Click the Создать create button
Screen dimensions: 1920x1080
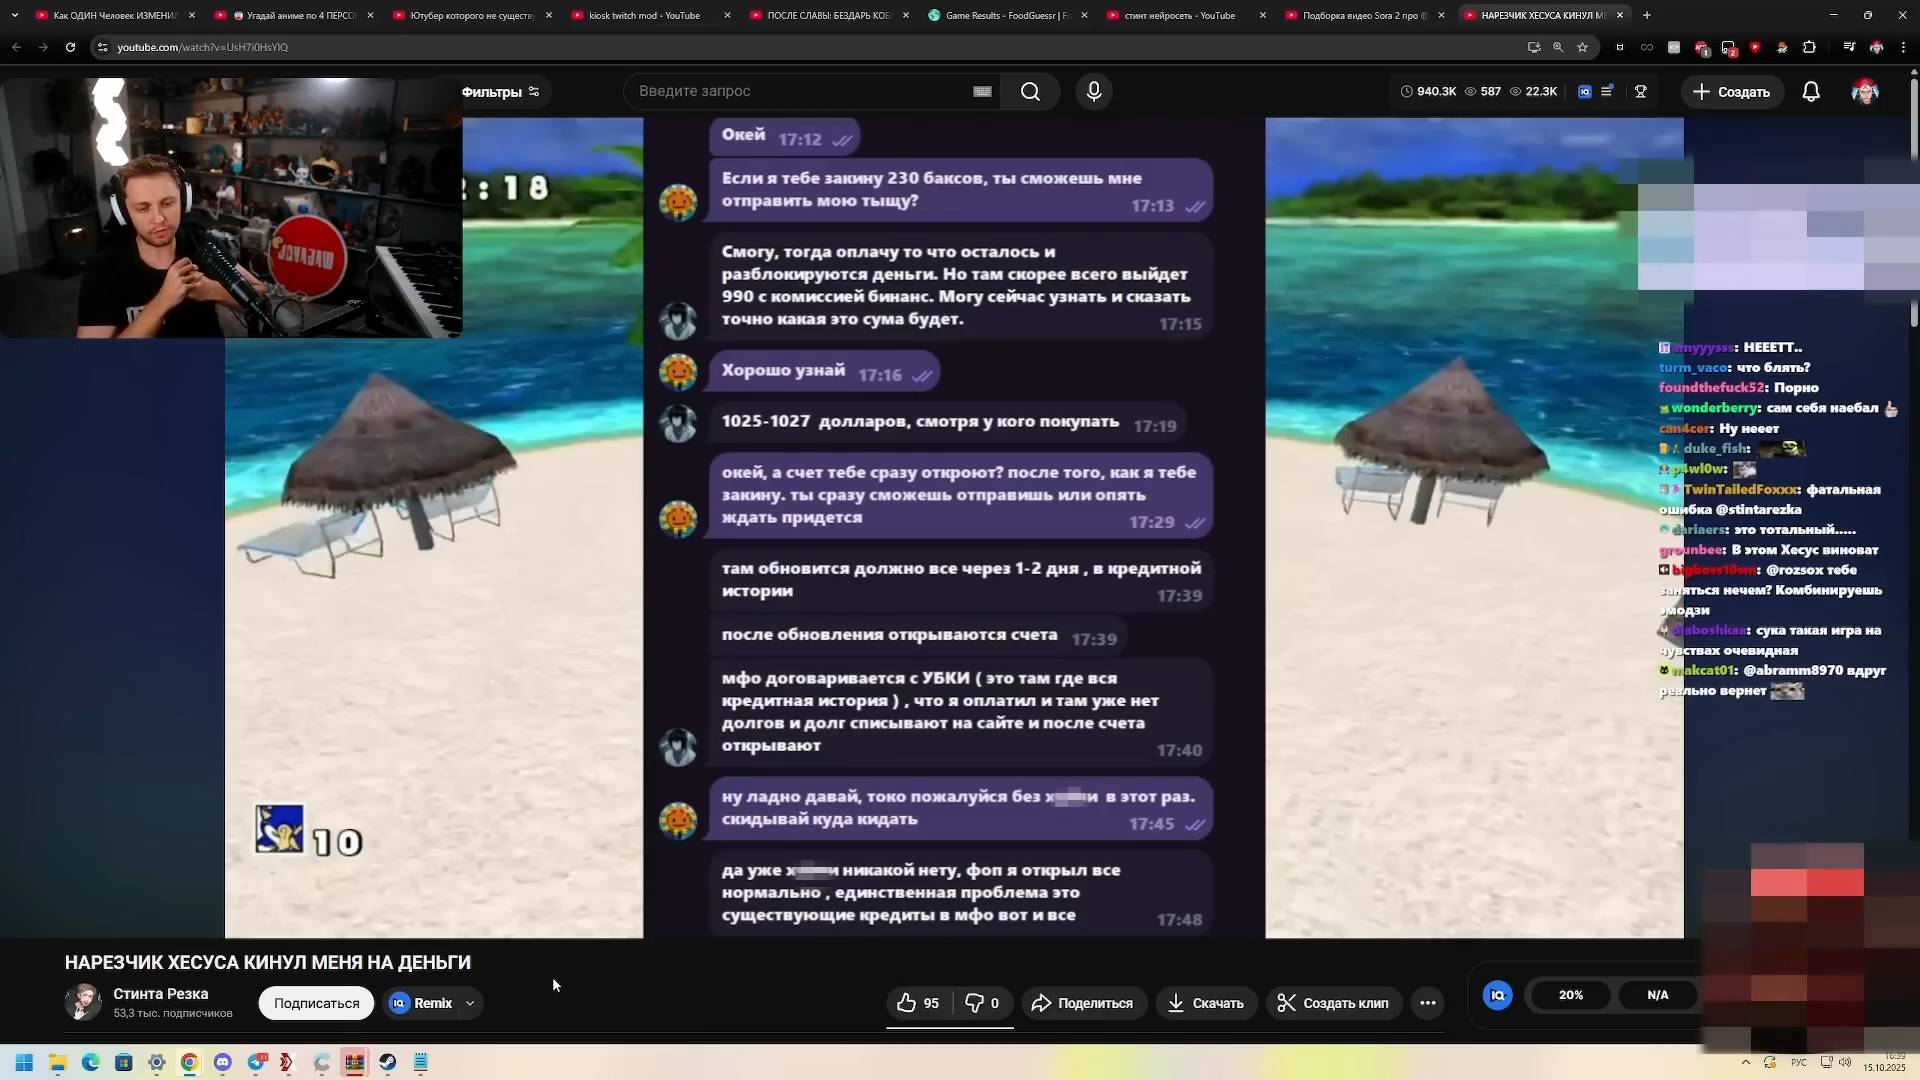tap(1731, 92)
